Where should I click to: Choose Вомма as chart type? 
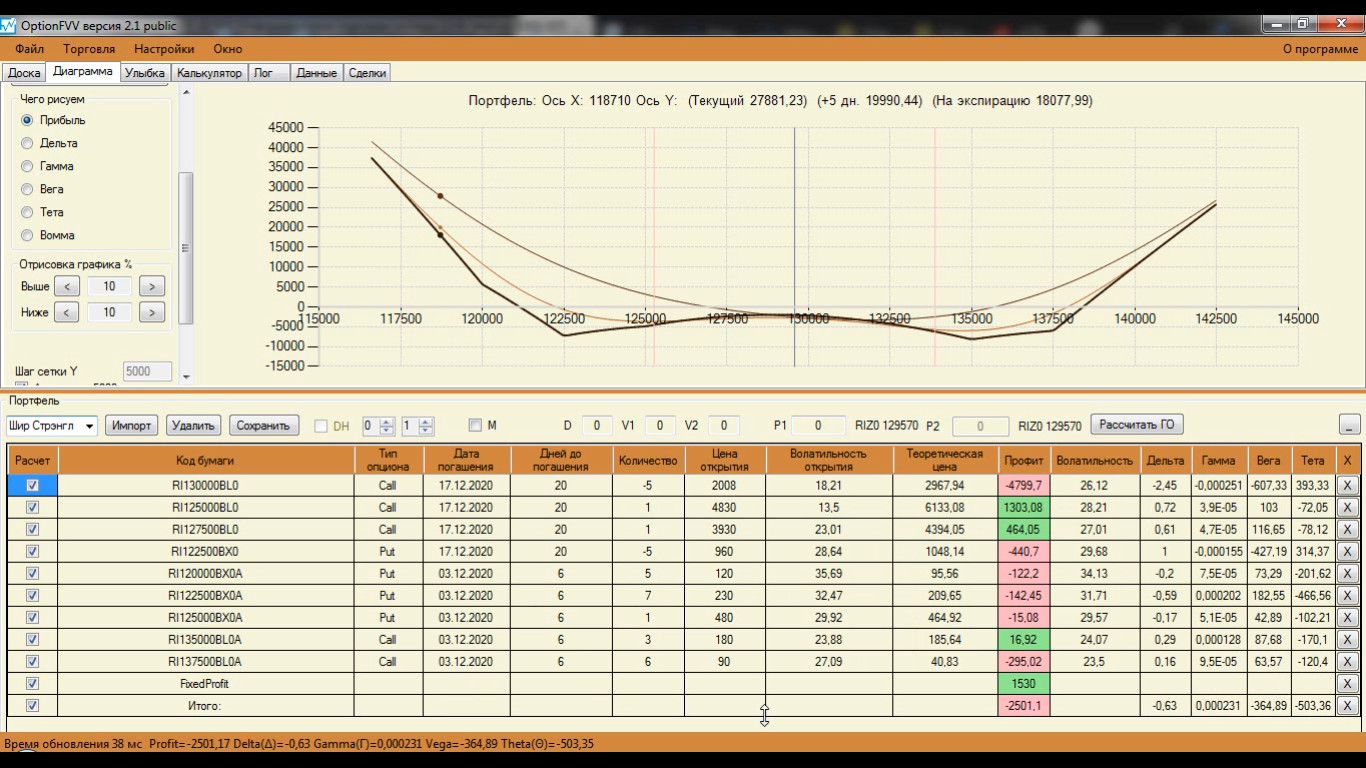click(x=27, y=235)
